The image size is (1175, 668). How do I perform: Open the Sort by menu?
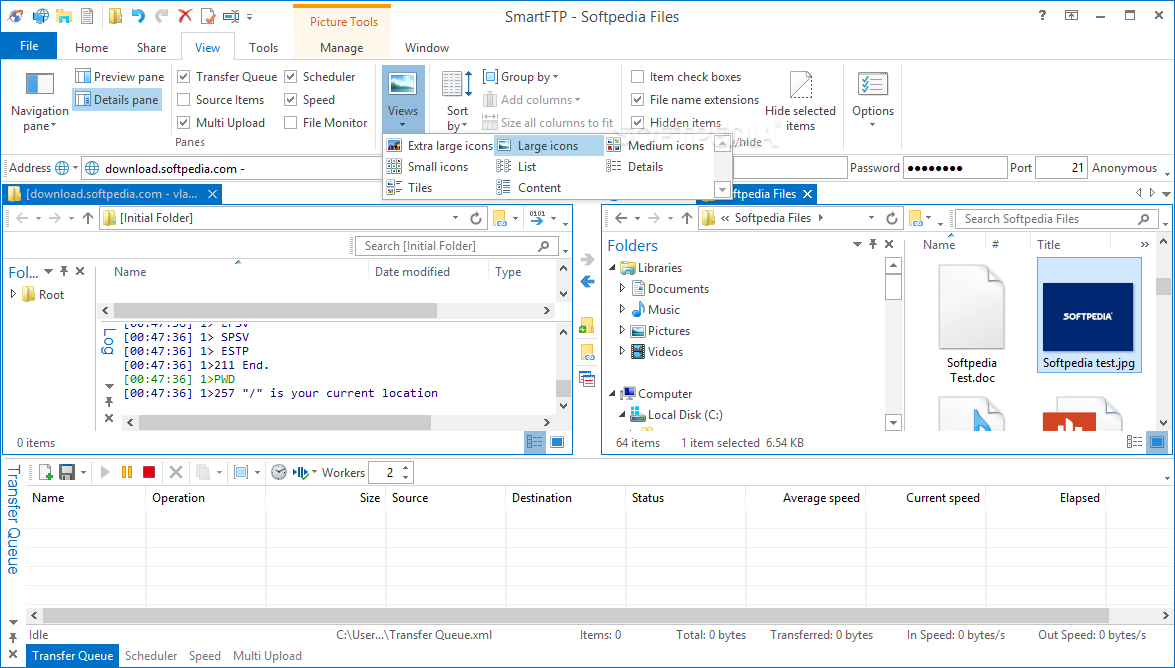[x=457, y=100]
